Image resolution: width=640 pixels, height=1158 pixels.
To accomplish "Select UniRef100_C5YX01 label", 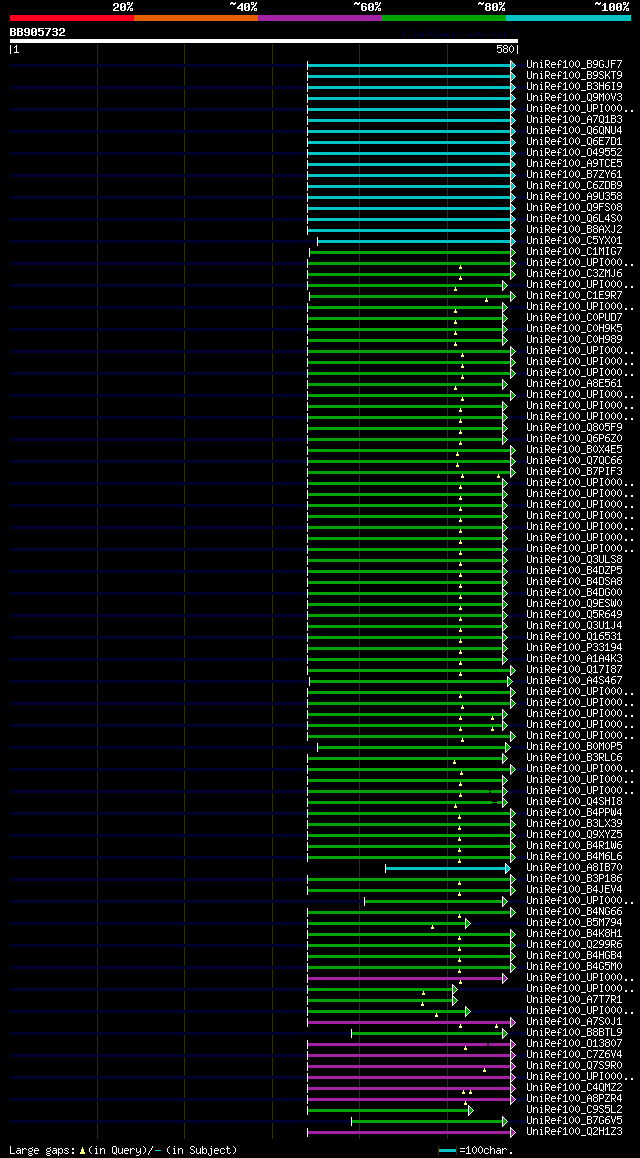I will [574, 240].
